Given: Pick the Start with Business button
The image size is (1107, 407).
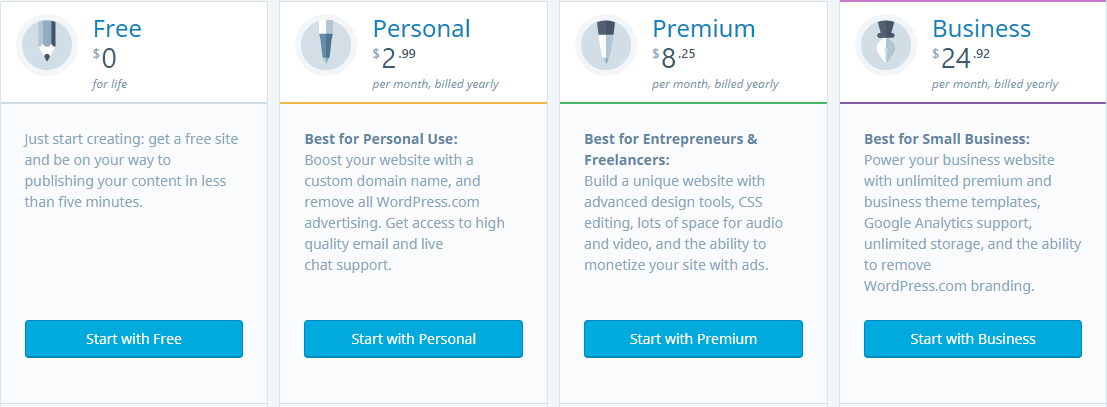Looking at the screenshot, I should click(973, 339).
